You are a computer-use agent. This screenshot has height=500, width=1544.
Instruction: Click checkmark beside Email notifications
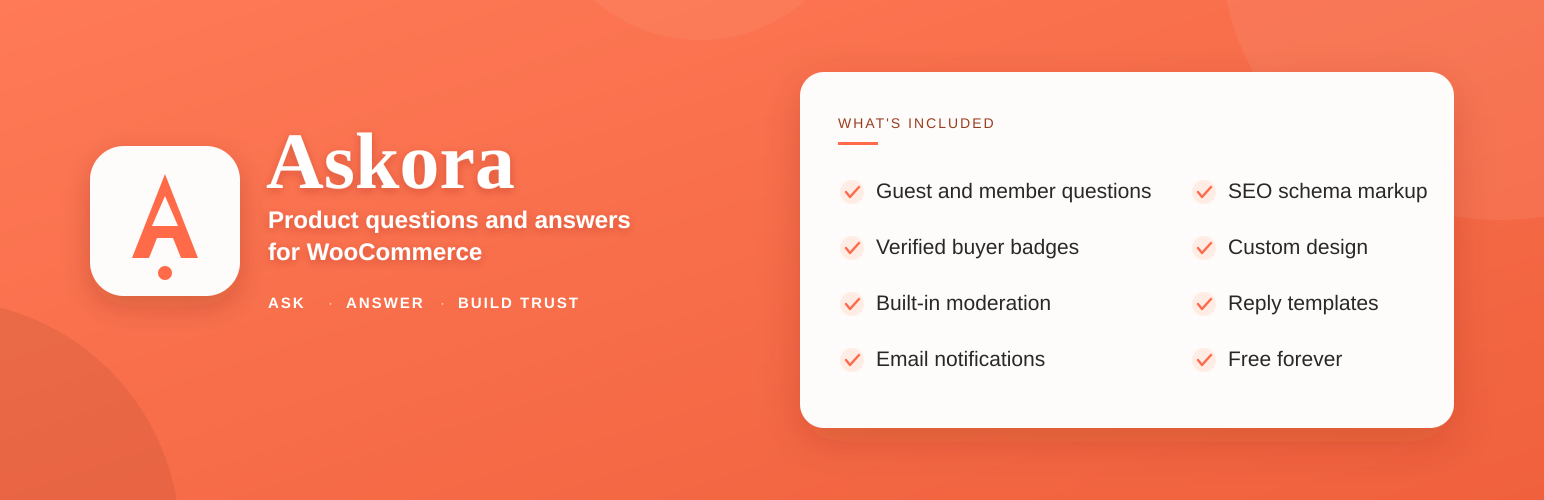(852, 360)
